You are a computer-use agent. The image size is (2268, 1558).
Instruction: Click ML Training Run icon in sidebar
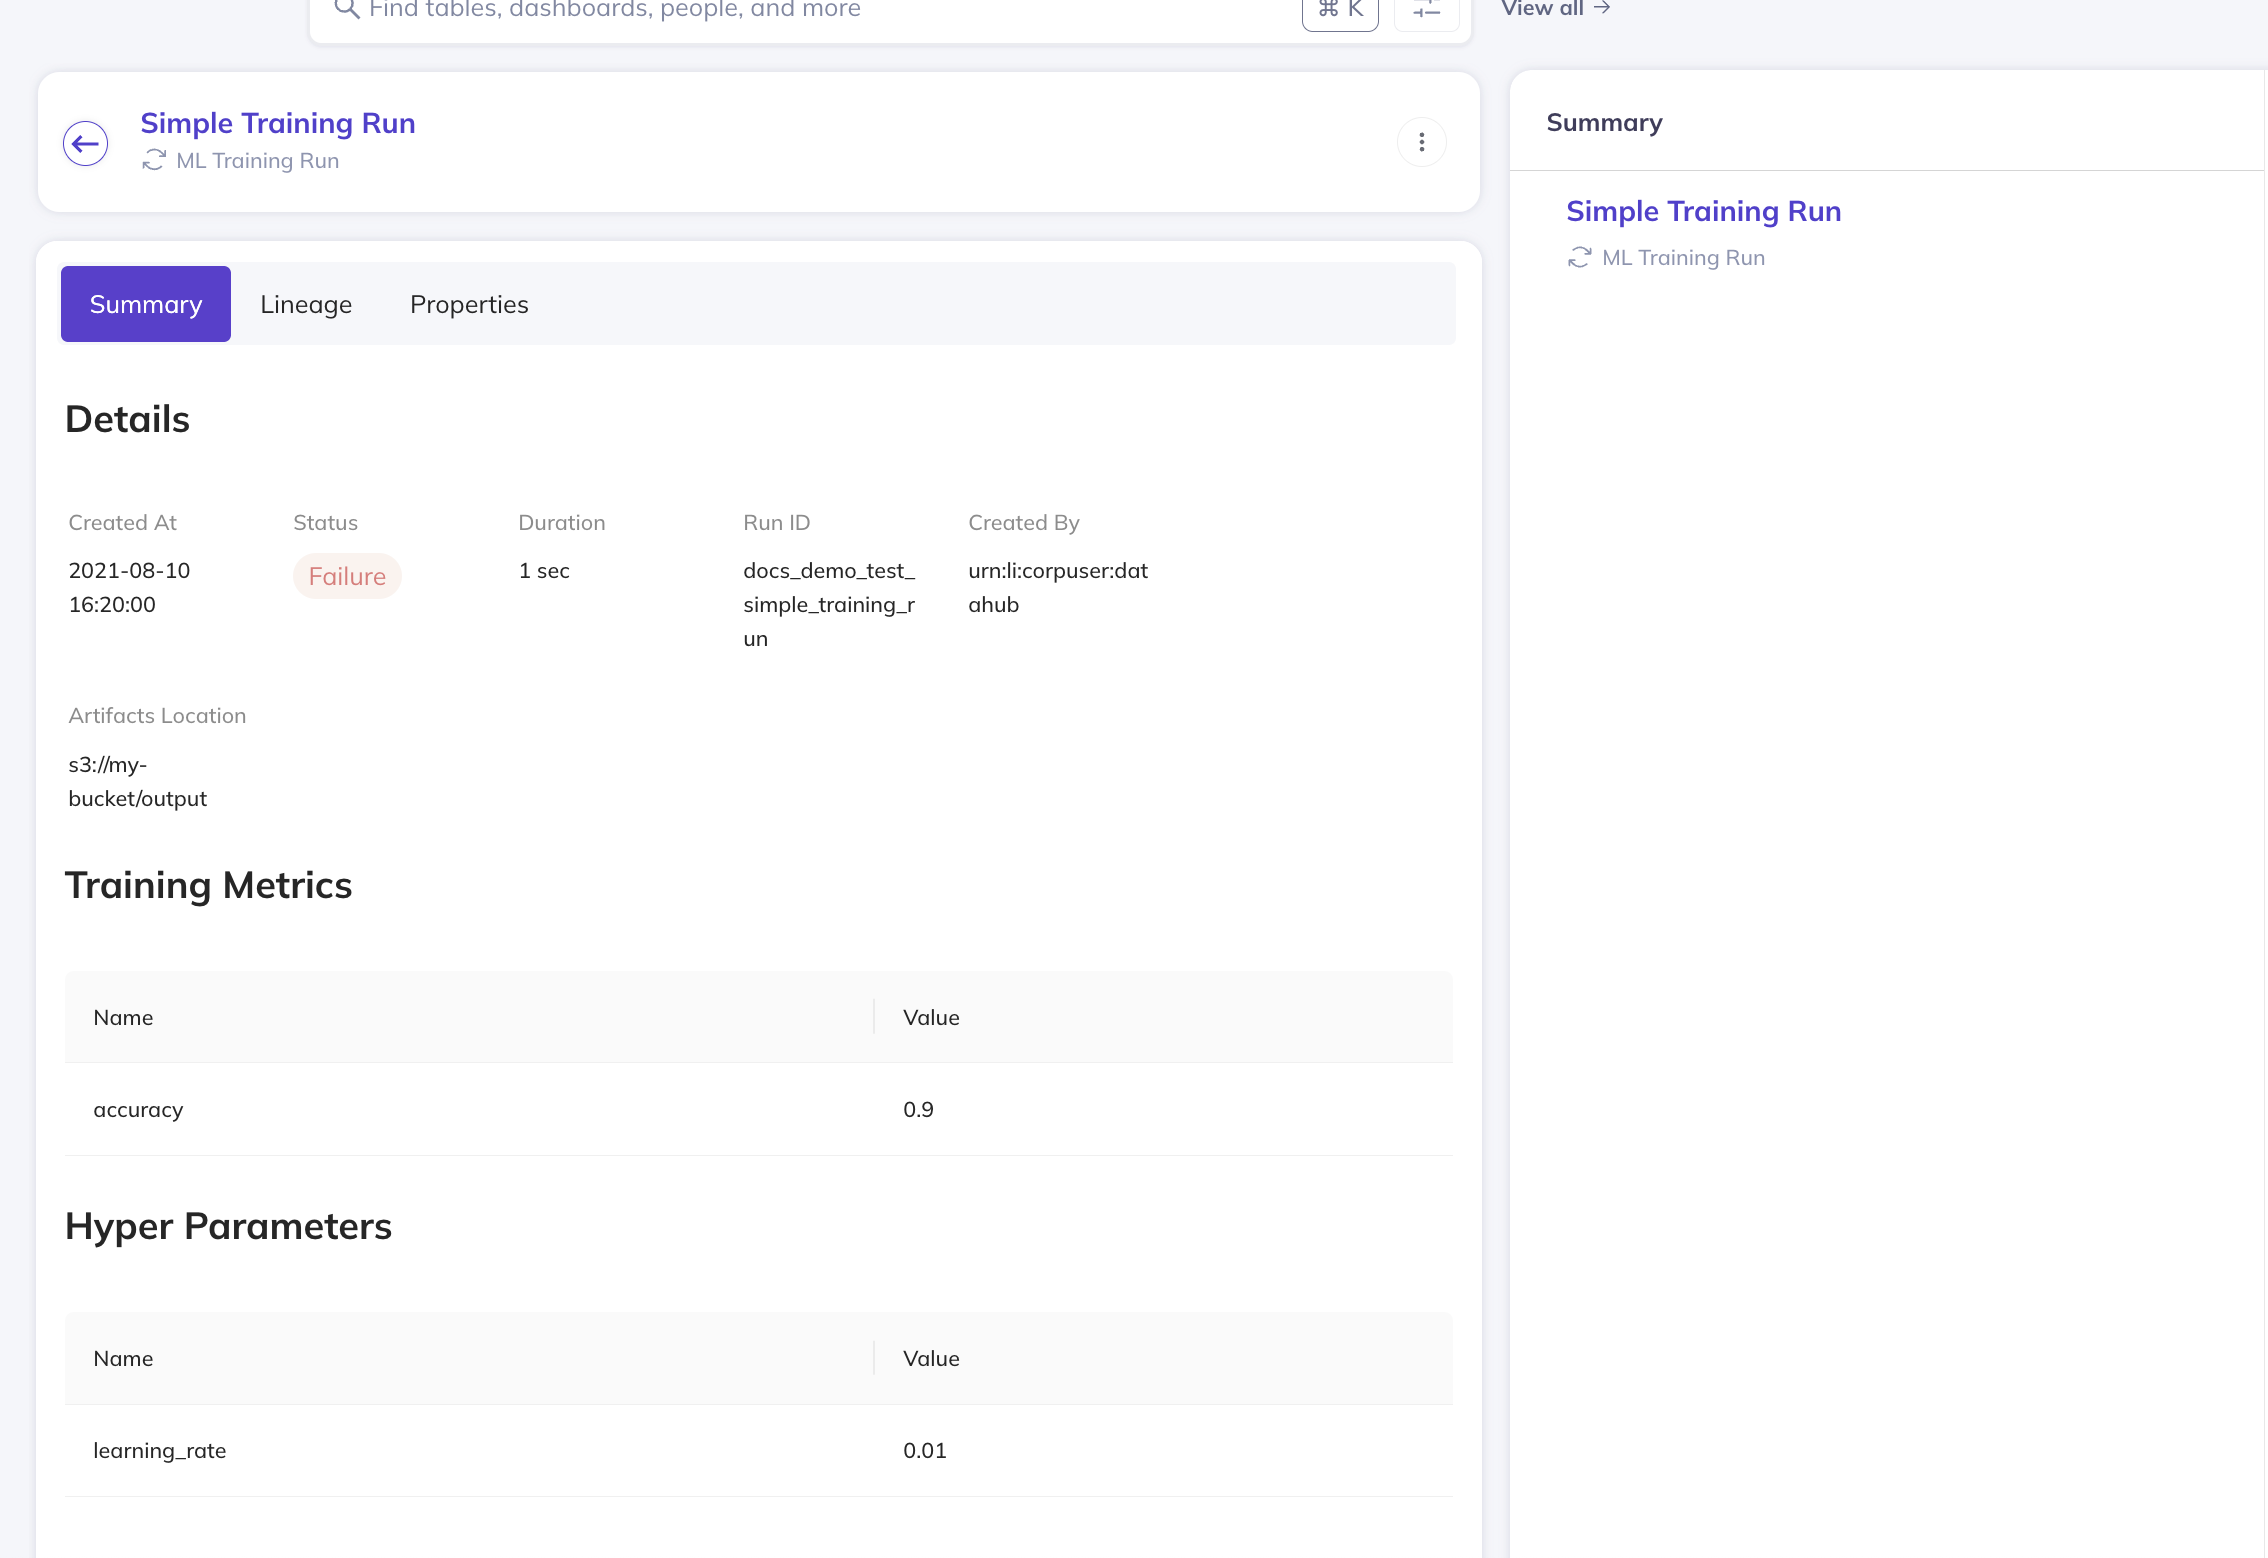[x=1579, y=258]
